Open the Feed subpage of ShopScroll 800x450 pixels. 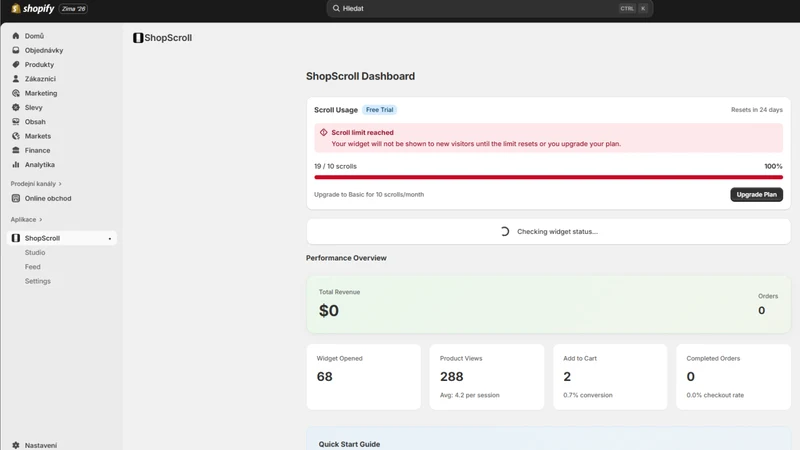[33, 266]
